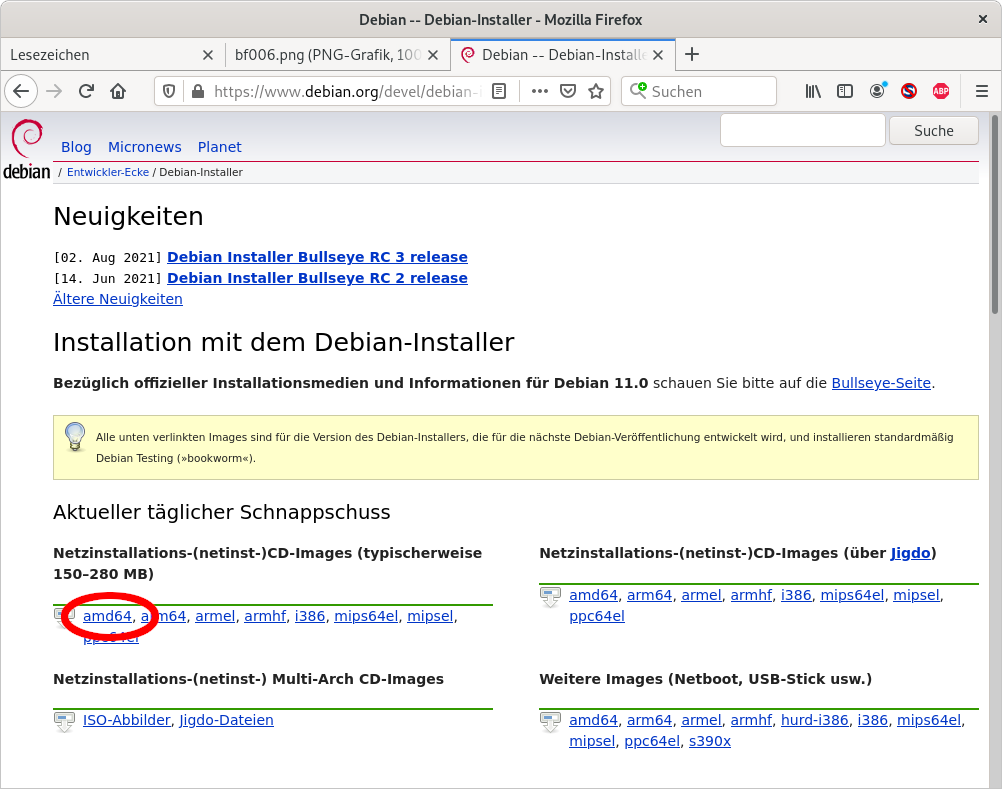Open the Jigdo heading link
Viewport: 1002px width, 789px height.
[x=911, y=553]
